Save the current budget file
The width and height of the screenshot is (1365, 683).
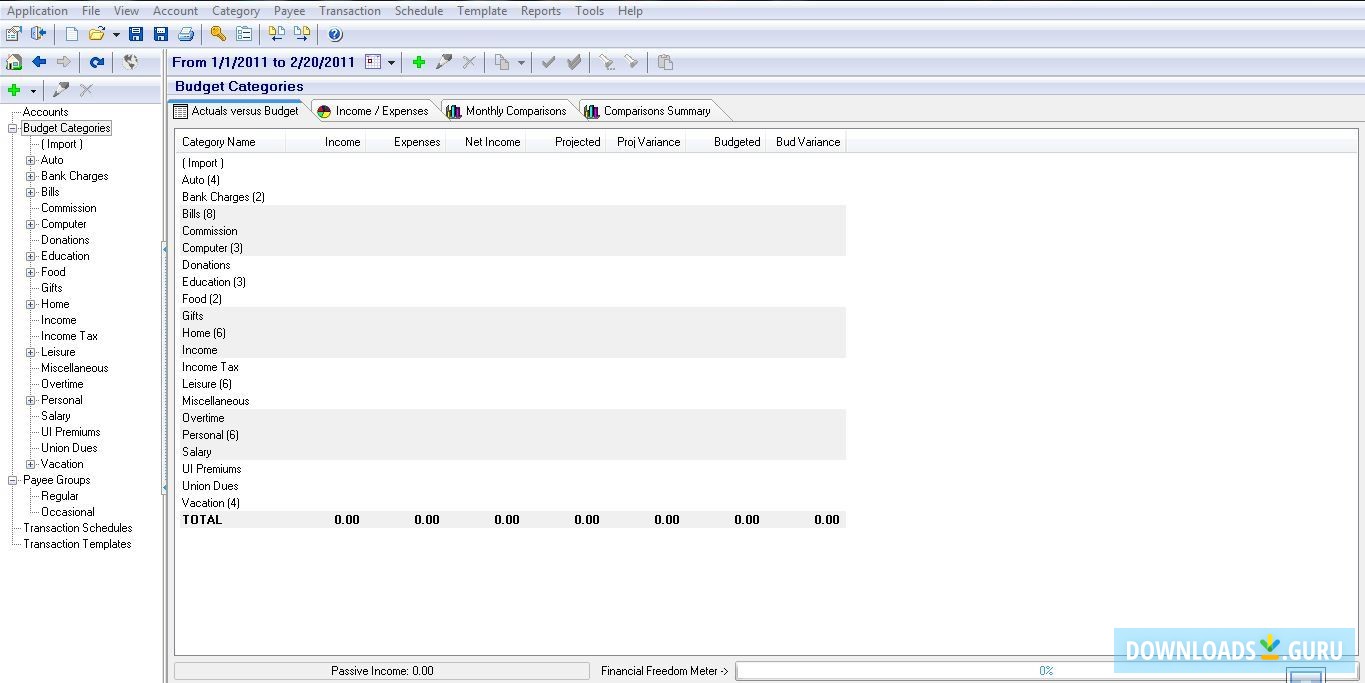pyautogui.click(x=137, y=33)
